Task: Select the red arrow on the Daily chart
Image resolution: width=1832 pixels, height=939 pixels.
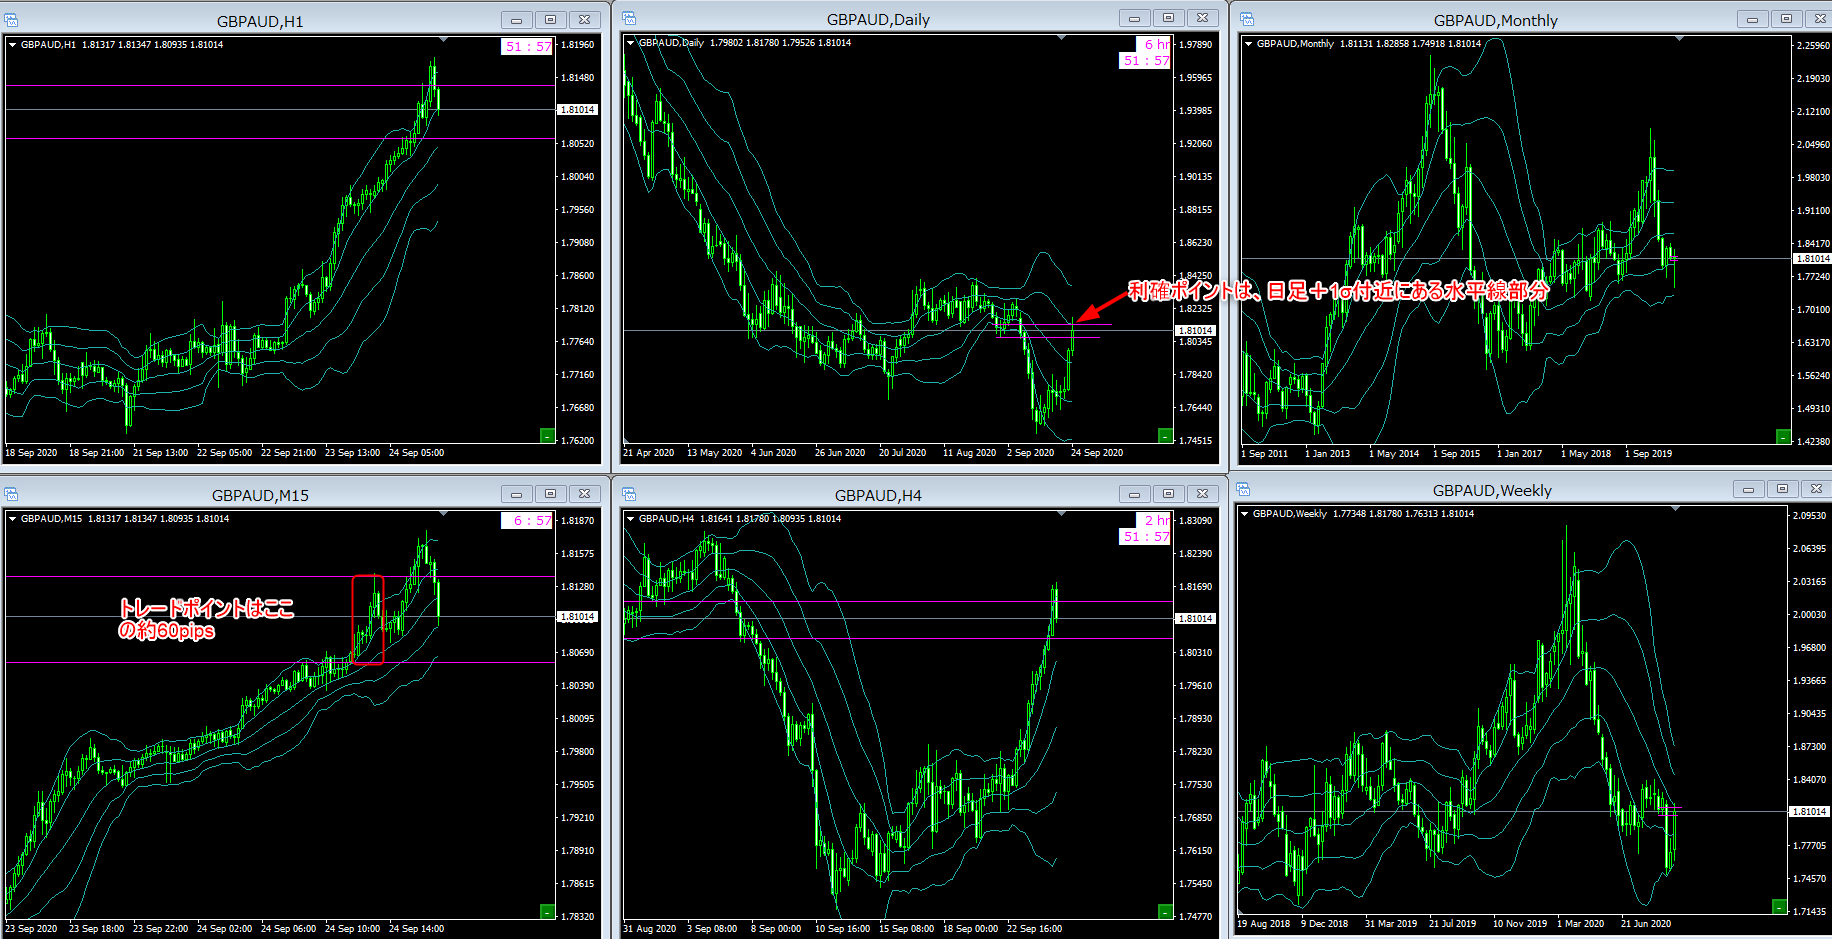Action: (x=1101, y=305)
